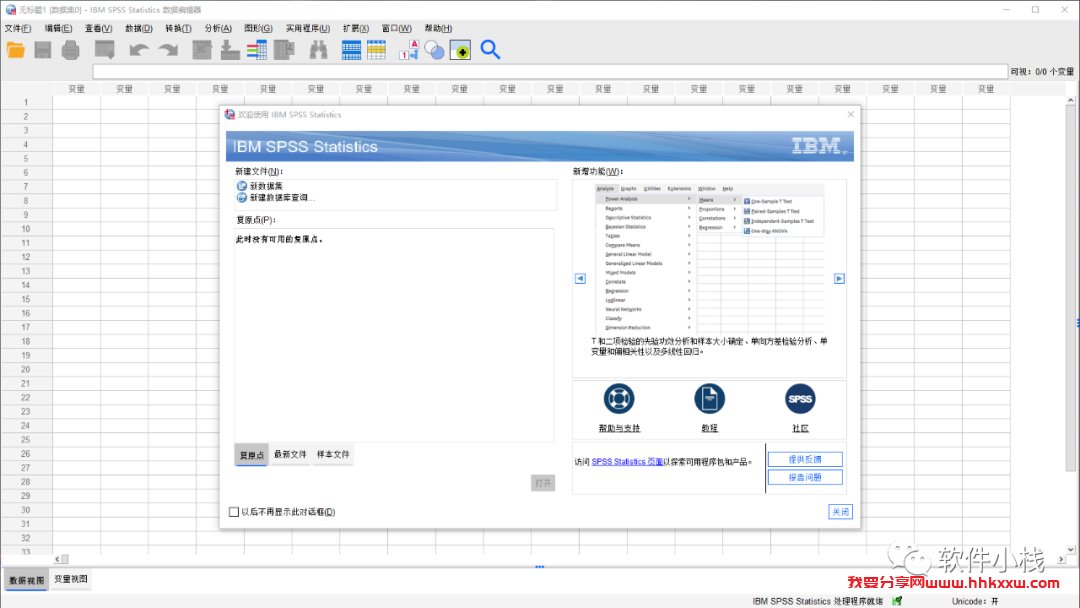Image resolution: width=1080 pixels, height=608 pixels.
Task: Click the feature preview screenshot thumbnail
Action: (709, 258)
